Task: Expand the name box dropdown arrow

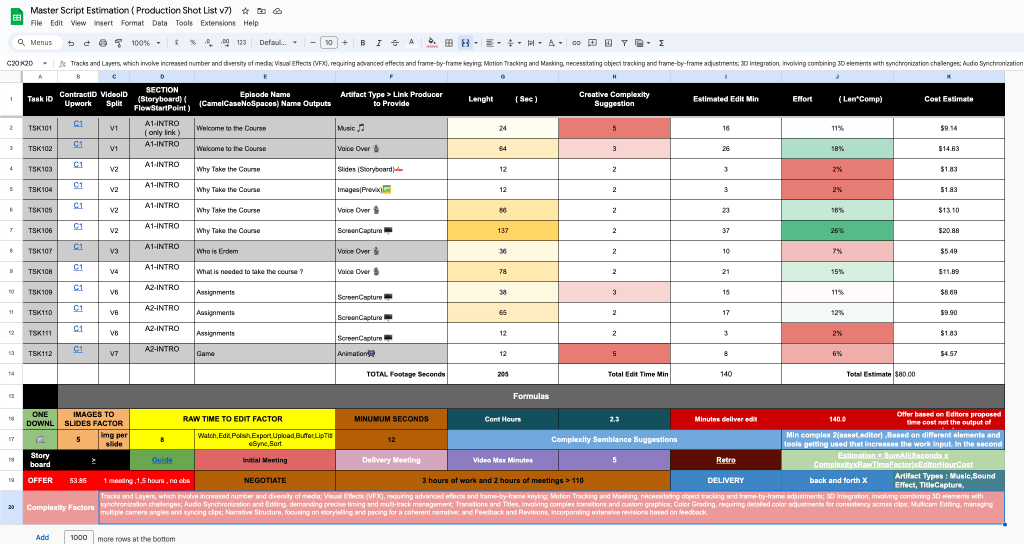Action: point(44,63)
